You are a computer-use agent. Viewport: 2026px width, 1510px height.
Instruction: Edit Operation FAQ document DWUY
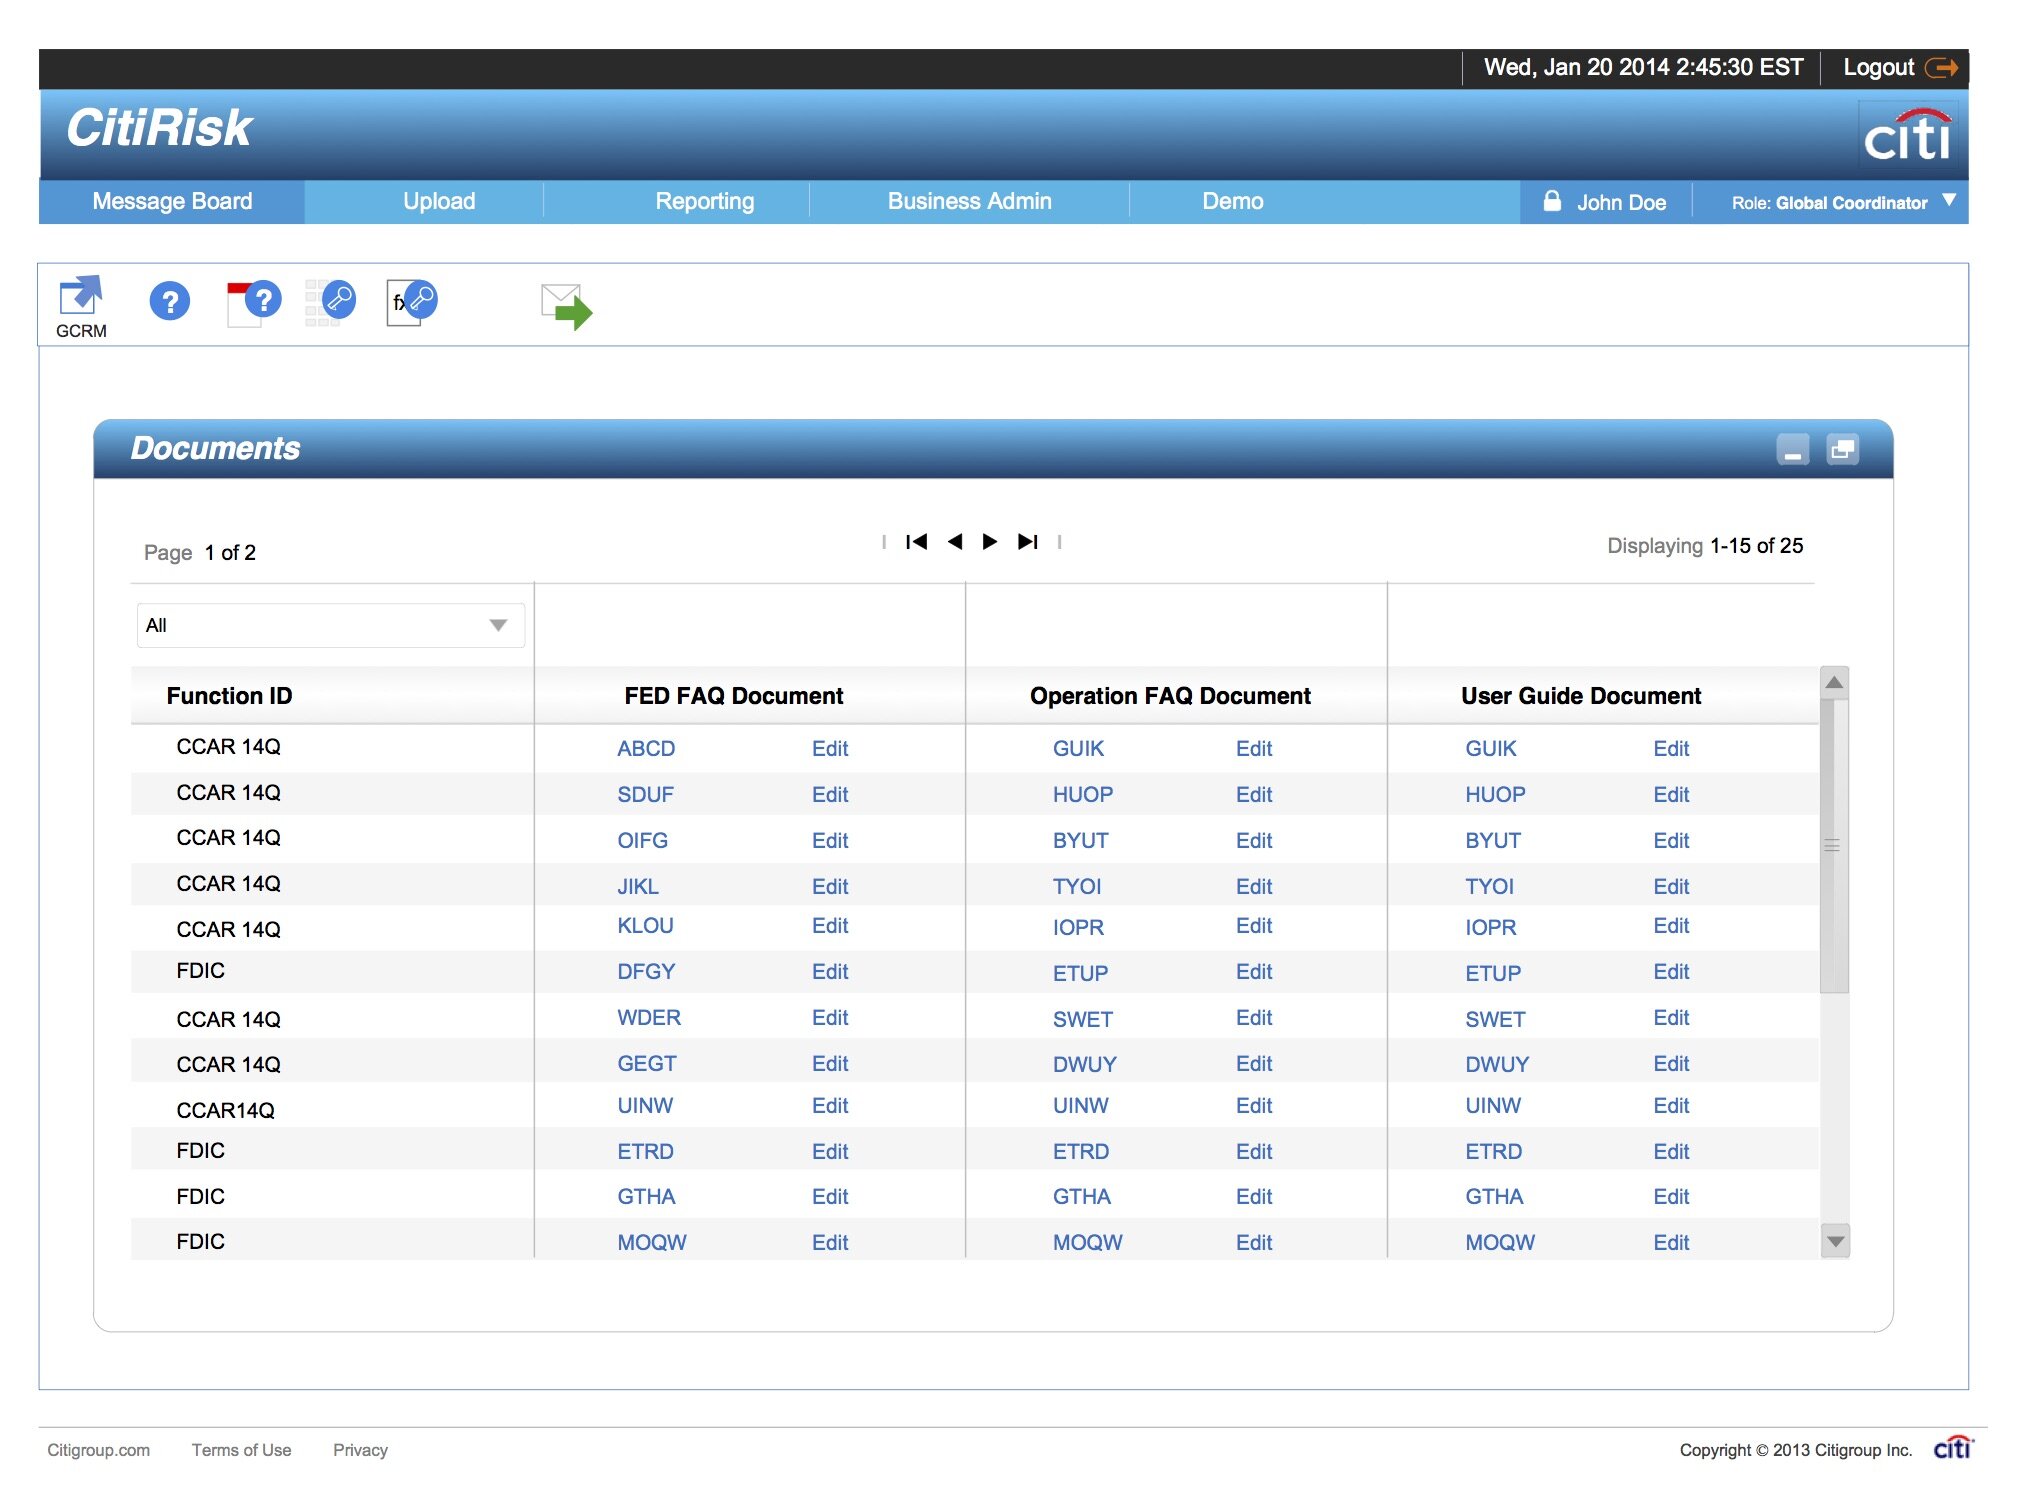point(1254,1063)
